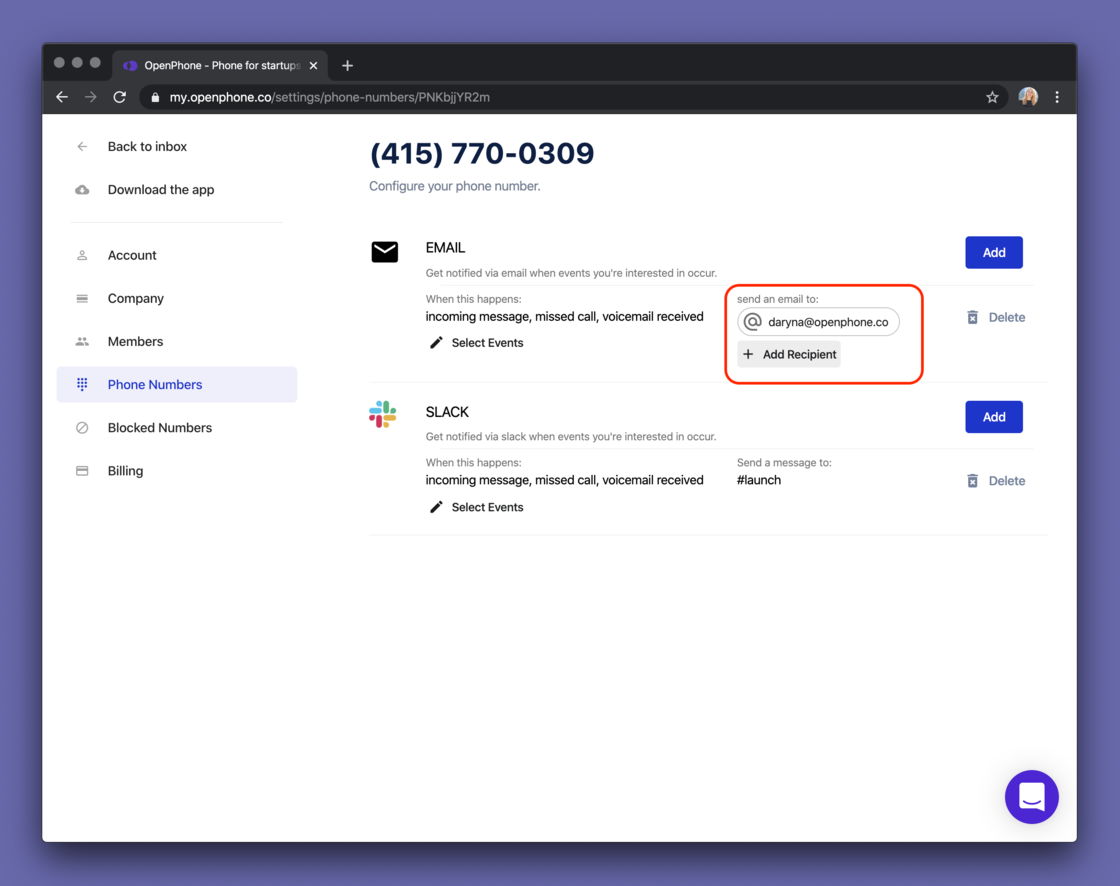Go Back to inbox
This screenshot has height=886, width=1120.
tap(147, 146)
